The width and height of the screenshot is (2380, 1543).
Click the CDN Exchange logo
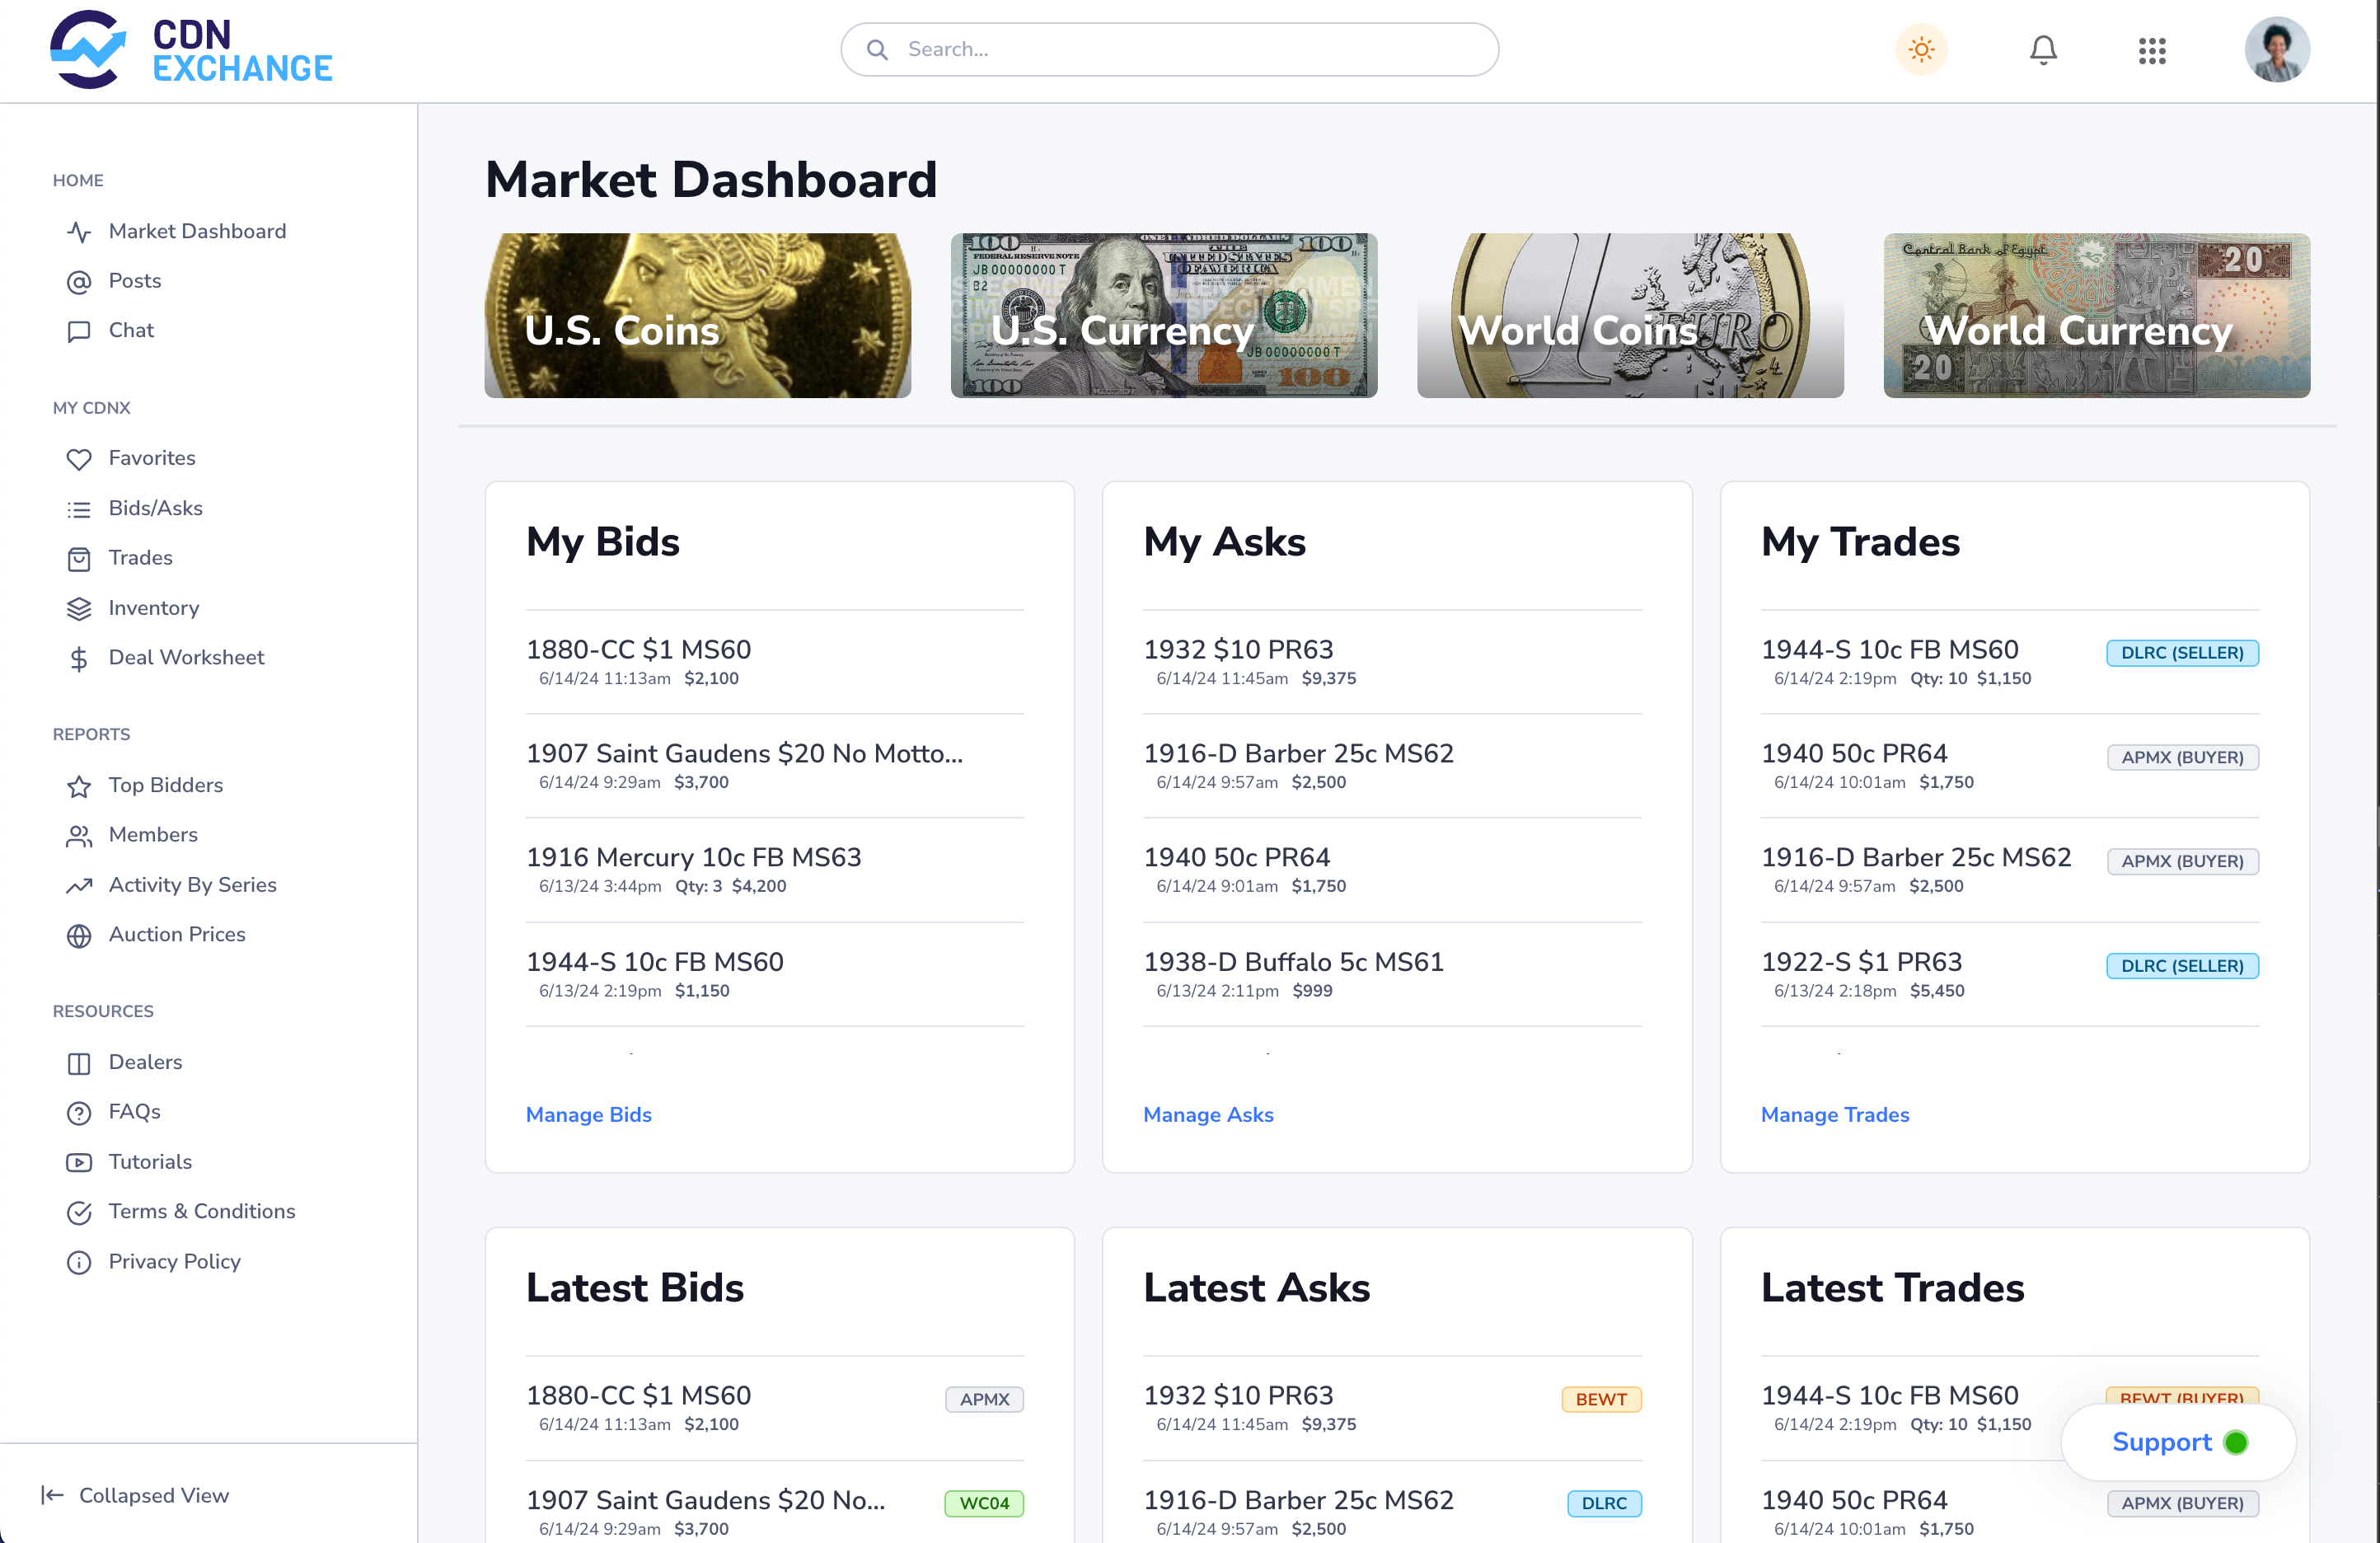190,50
